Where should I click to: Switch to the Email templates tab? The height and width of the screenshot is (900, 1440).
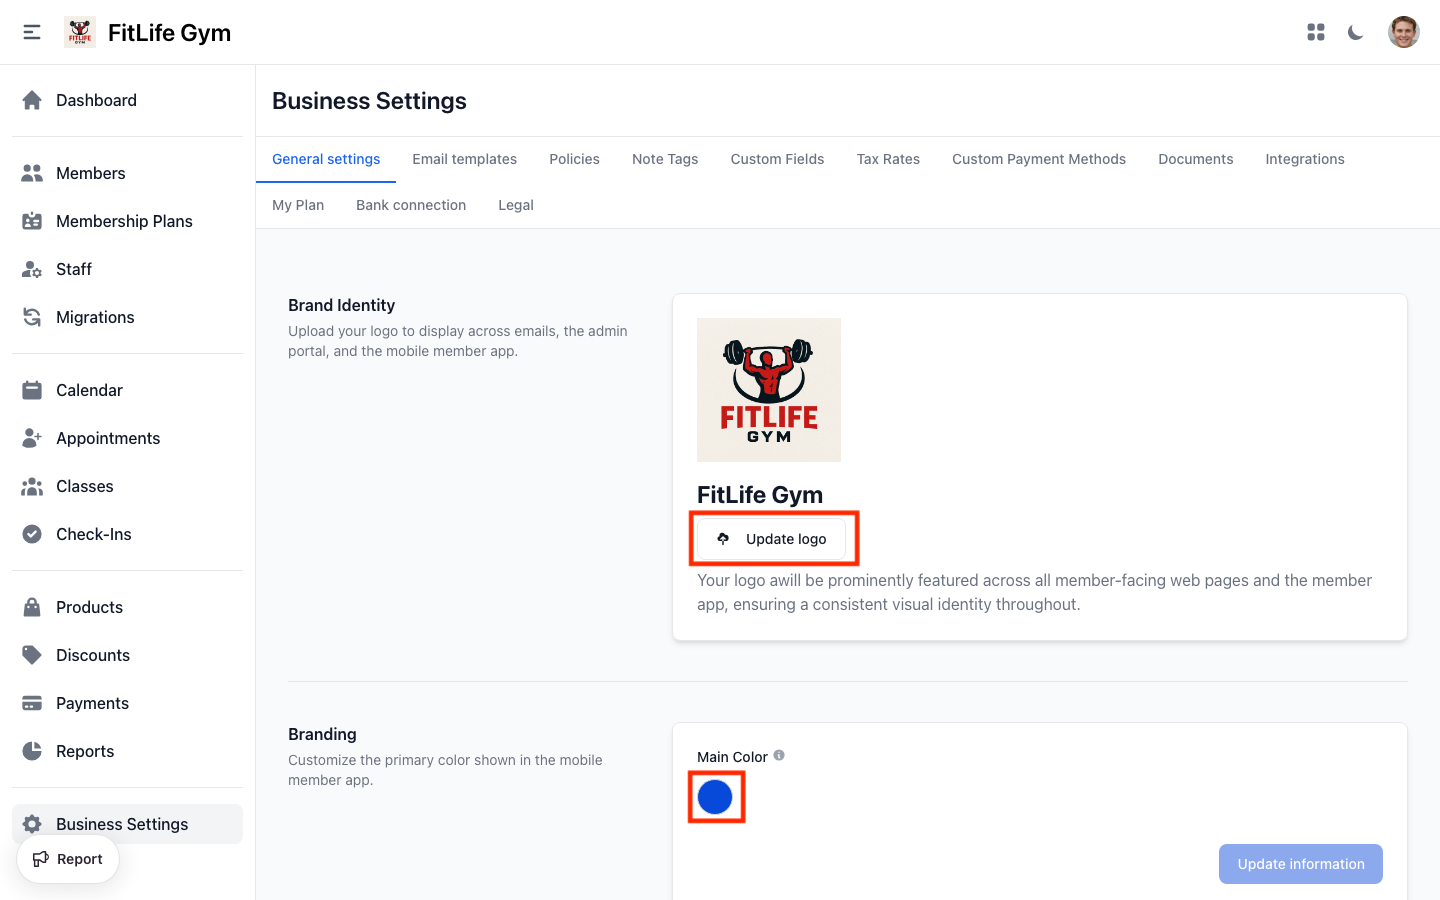[464, 159]
